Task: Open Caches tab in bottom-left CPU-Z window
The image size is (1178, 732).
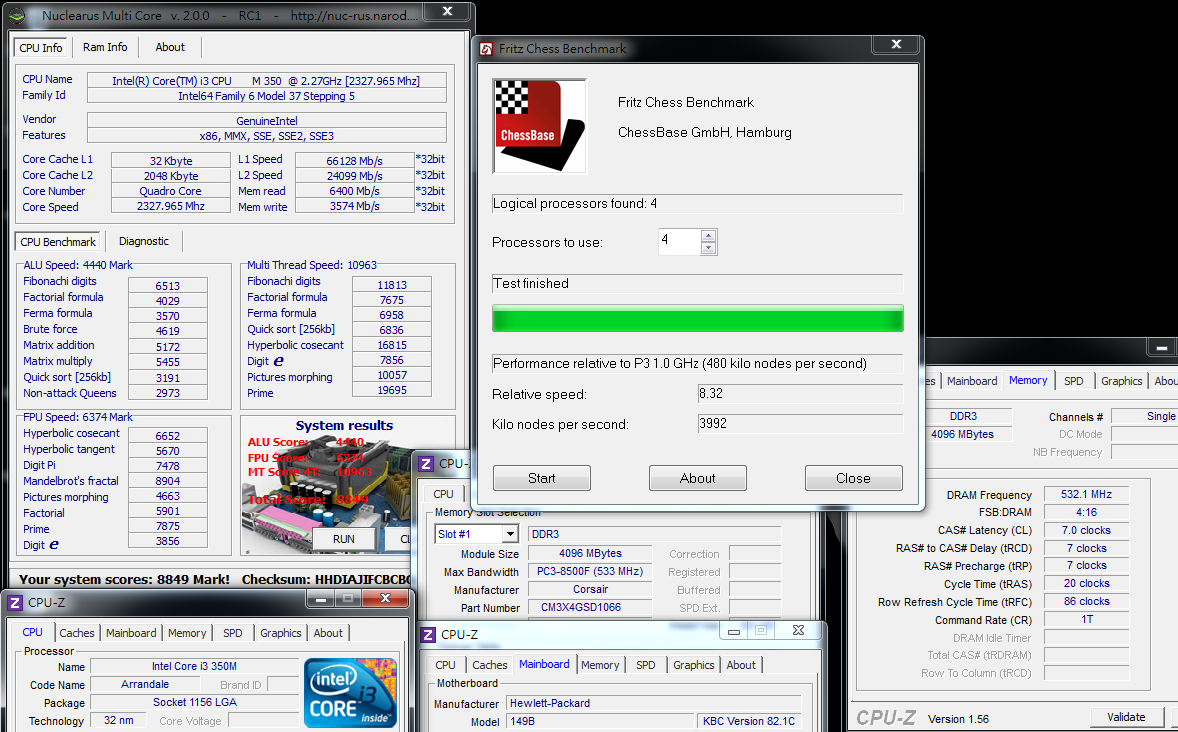Action: point(77,633)
